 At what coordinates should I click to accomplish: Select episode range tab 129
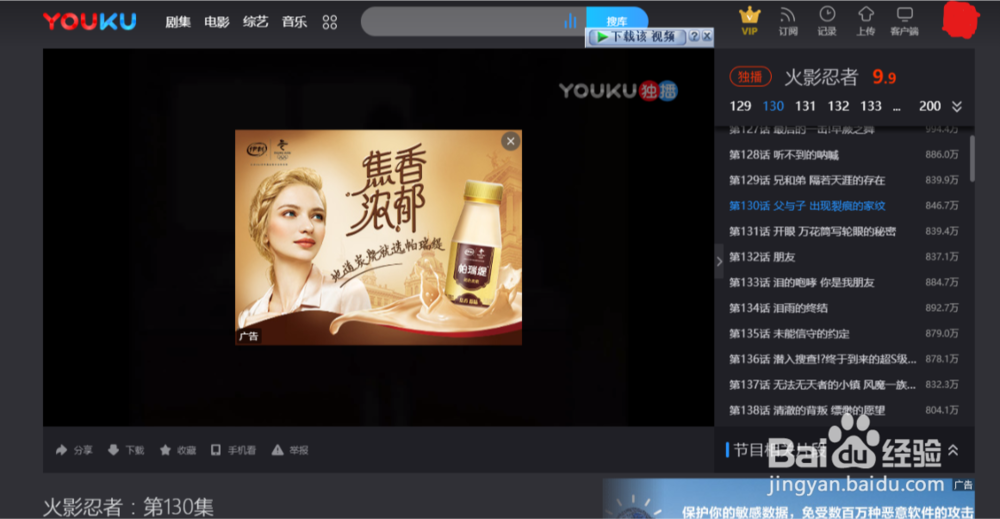pos(740,106)
